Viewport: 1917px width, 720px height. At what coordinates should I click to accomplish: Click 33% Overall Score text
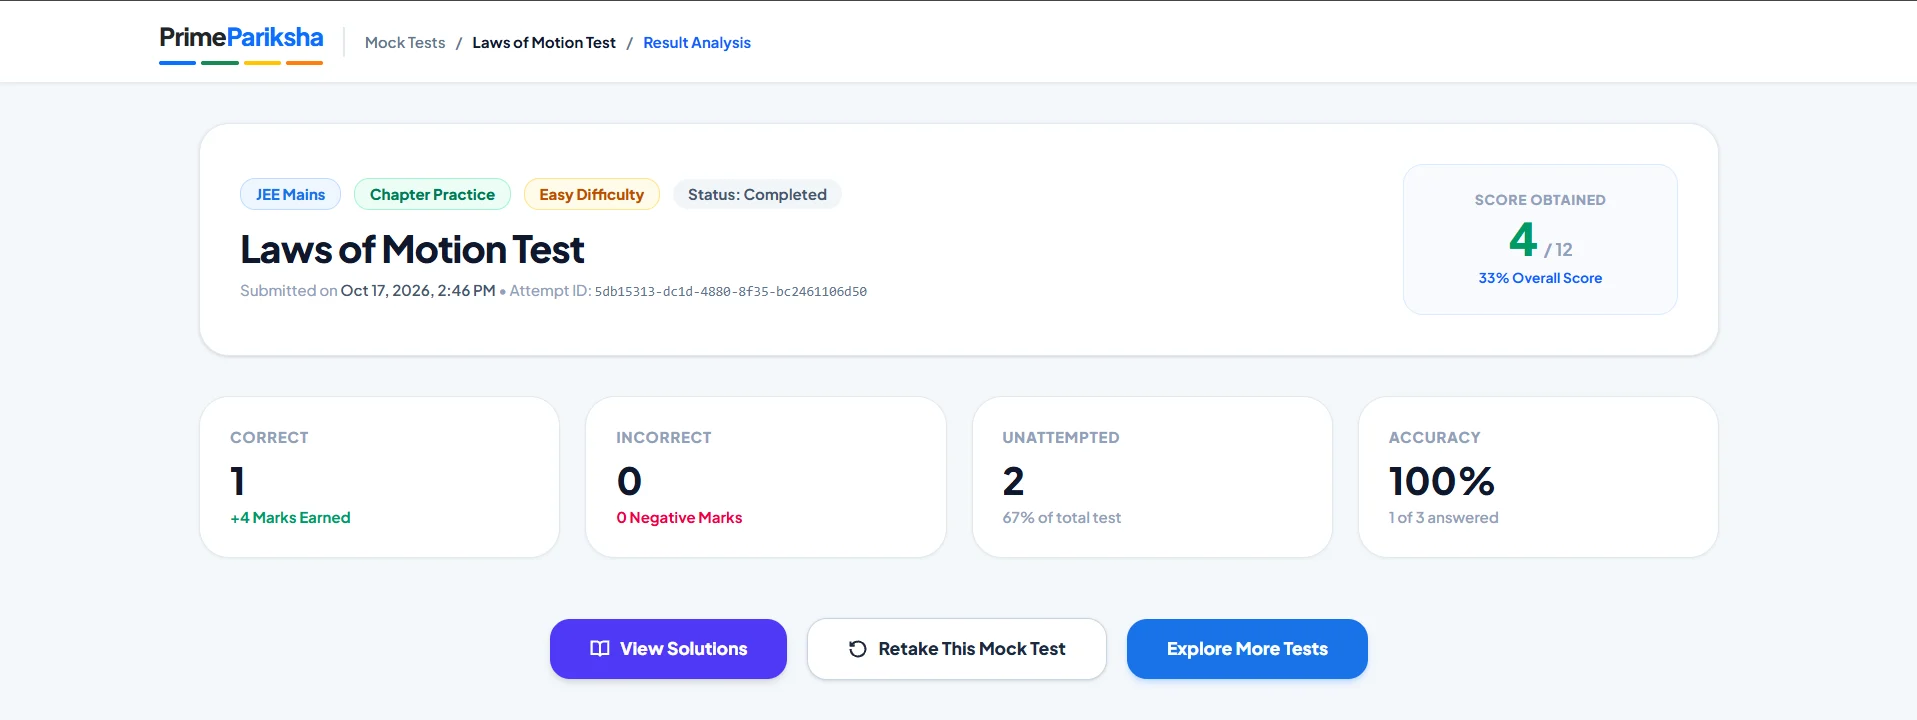click(x=1540, y=278)
